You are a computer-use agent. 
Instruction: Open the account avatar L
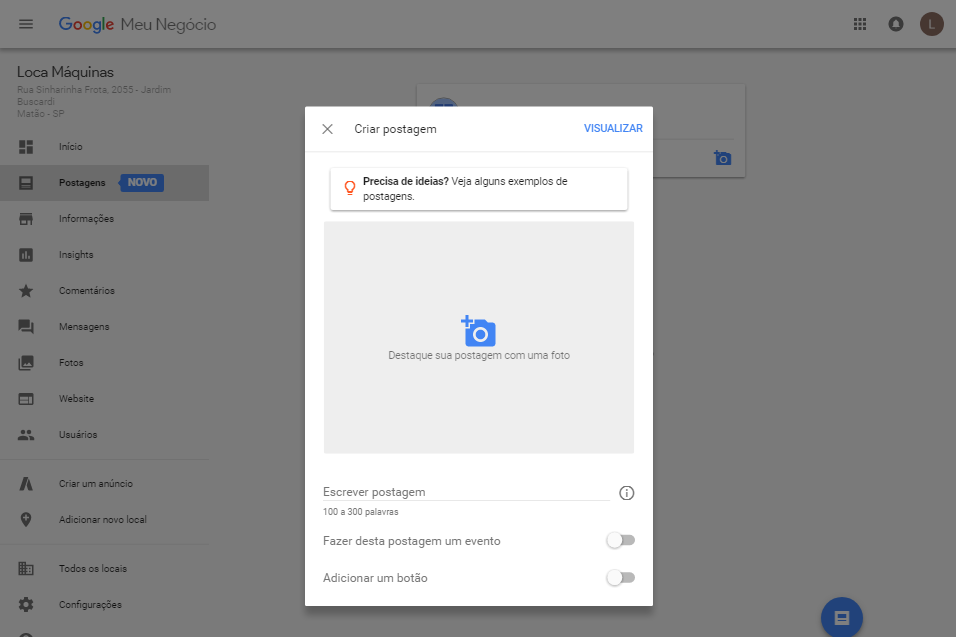931,24
